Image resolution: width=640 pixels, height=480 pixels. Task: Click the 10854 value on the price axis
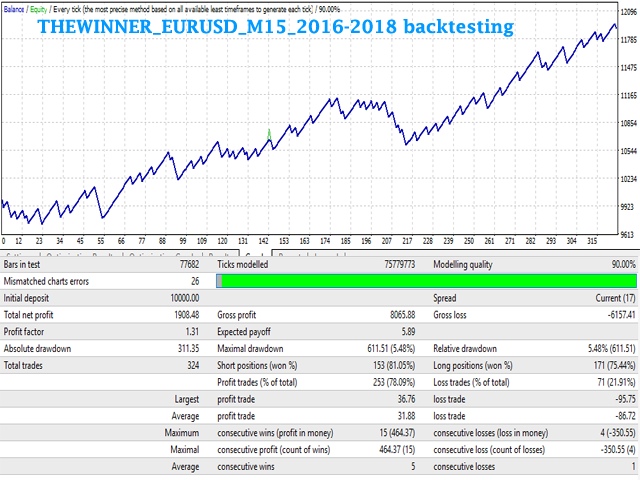[x=629, y=123]
